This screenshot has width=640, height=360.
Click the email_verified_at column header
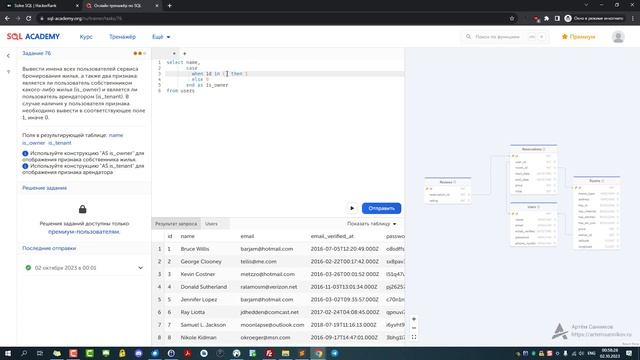pos(332,236)
